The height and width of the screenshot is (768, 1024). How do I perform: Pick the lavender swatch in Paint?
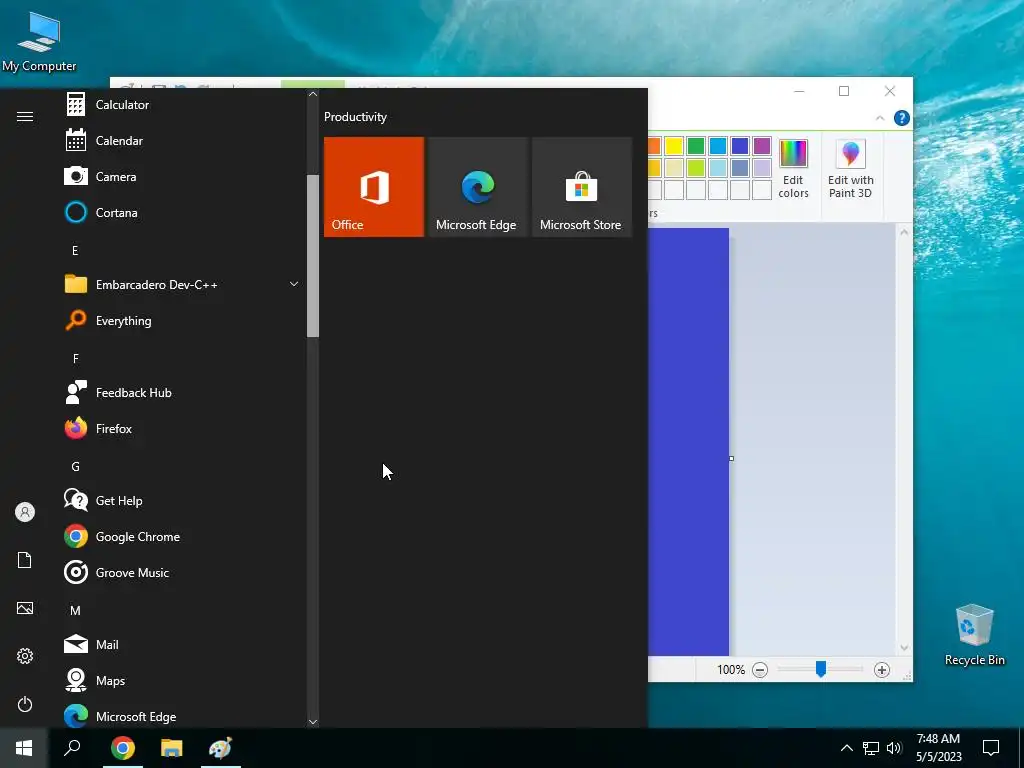tap(762, 168)
